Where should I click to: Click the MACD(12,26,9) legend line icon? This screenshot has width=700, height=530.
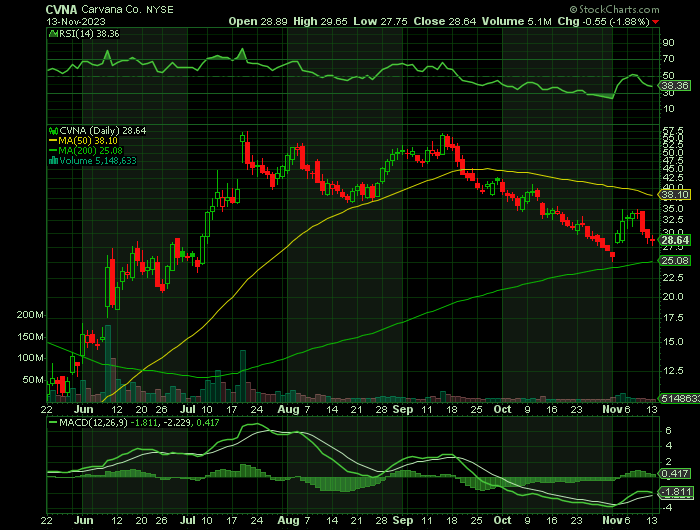53,422
